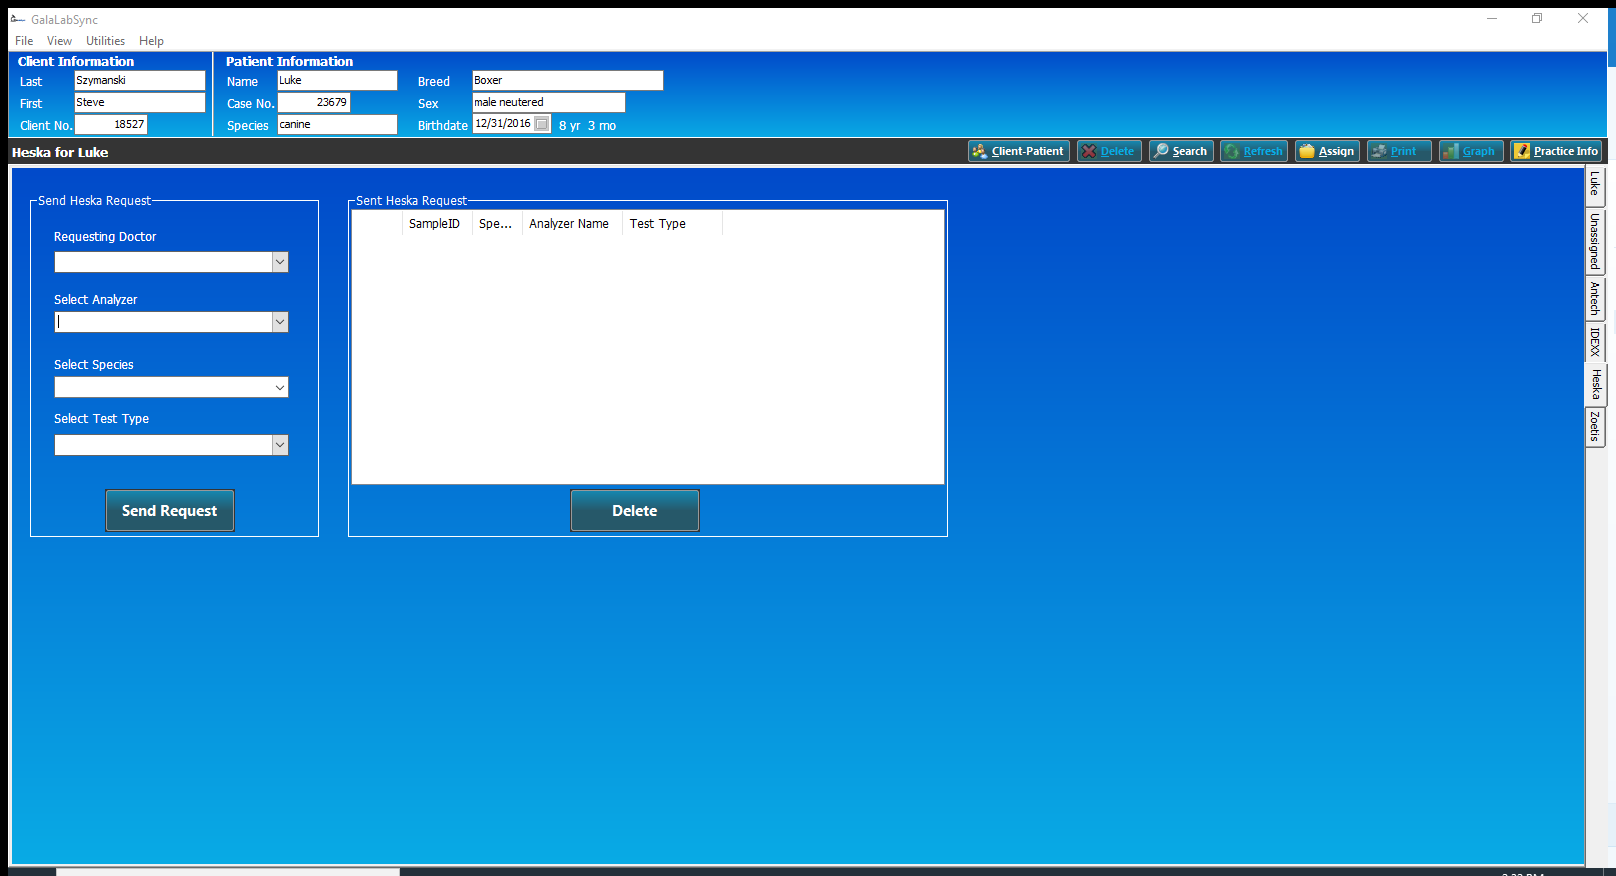Open the Graph toolbar button
The height and width of the screenshot is (876, 1616).
tap(1471, 151)
